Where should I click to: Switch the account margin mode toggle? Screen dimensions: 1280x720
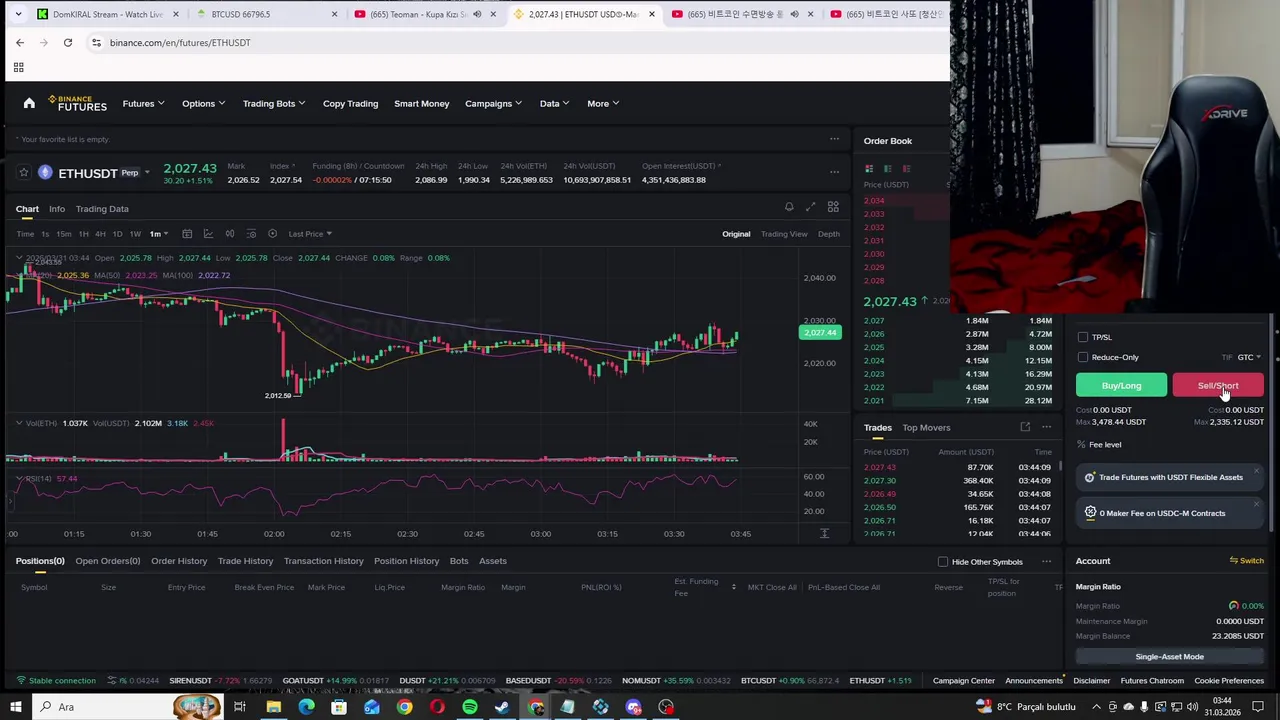1247,561
